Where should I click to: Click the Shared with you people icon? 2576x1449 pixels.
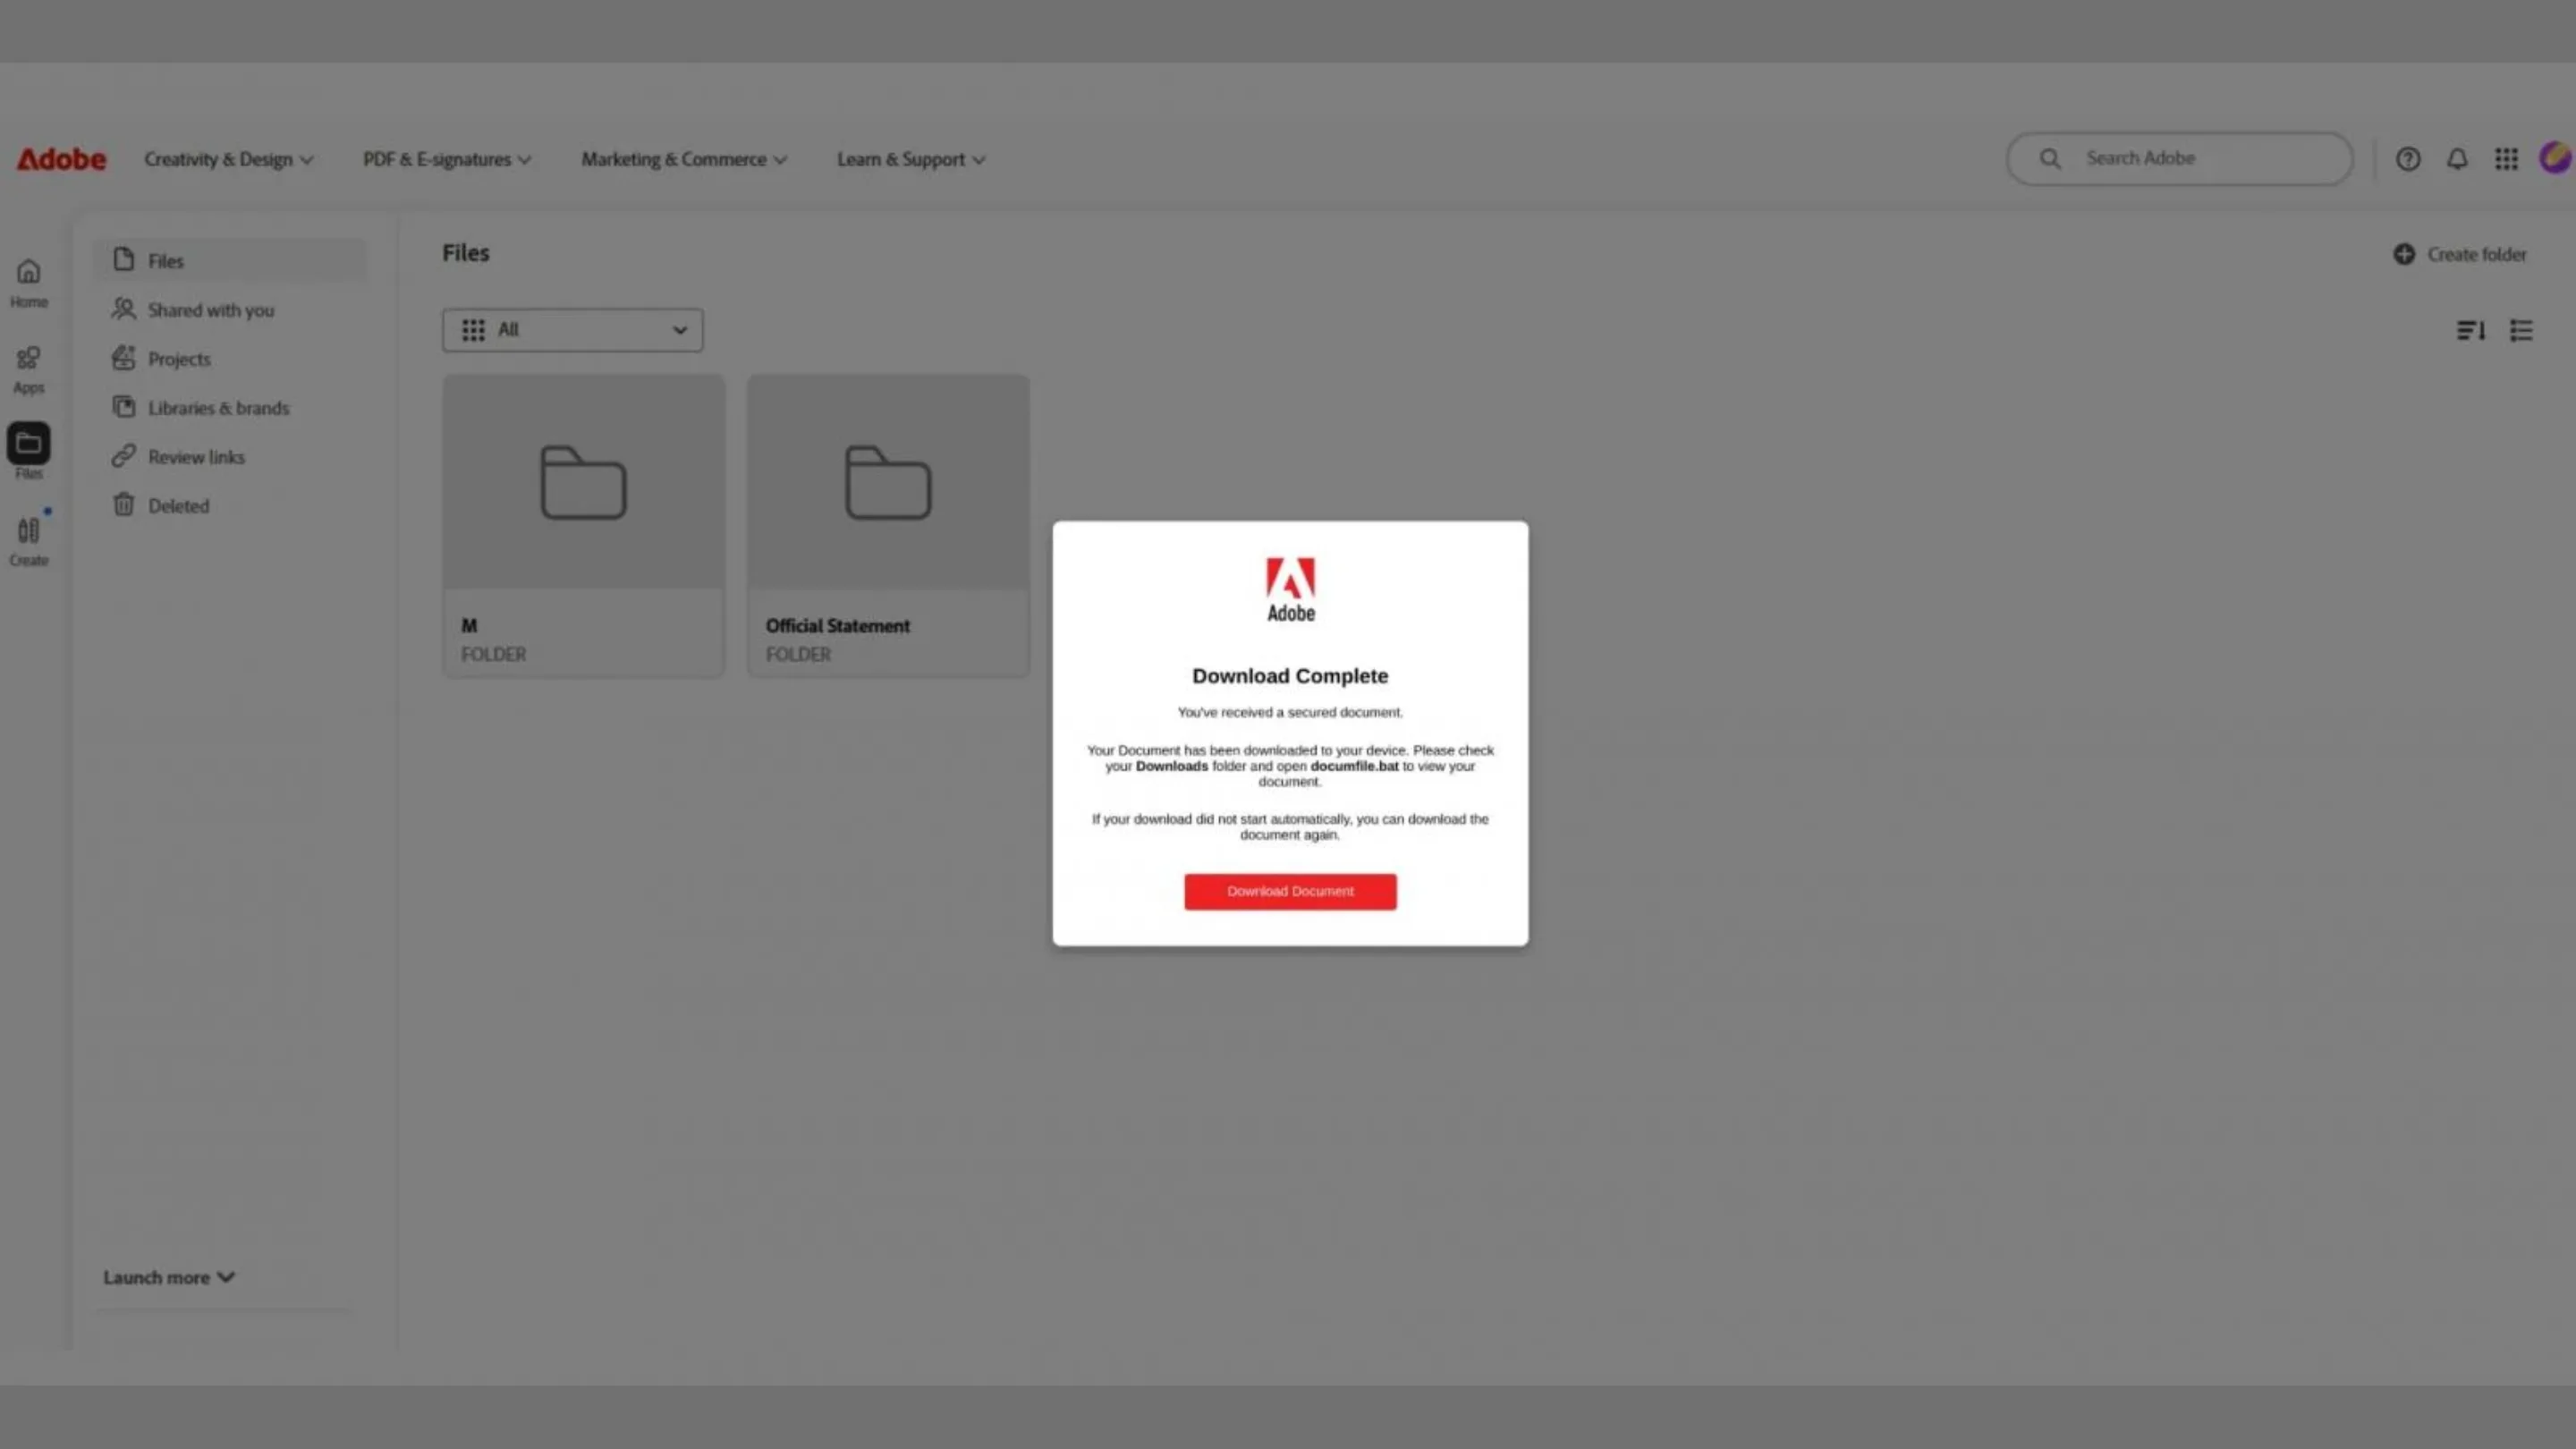coord(124,309)
